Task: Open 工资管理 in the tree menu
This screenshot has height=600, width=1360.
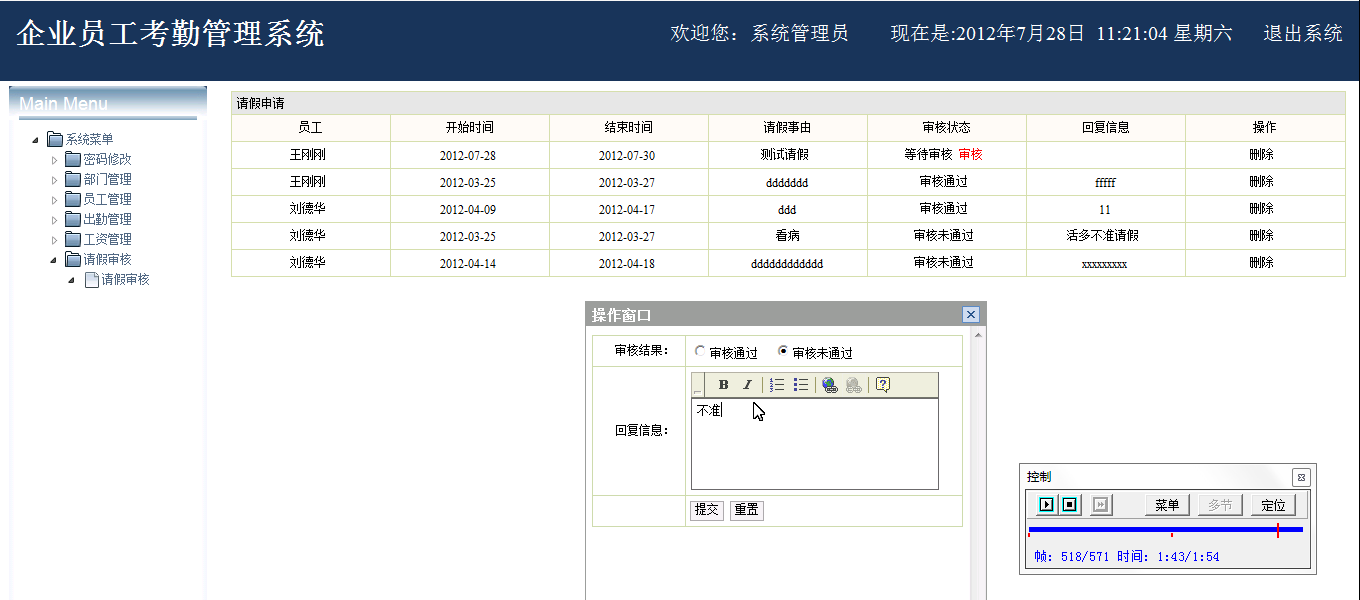Action: click(107, 239)
